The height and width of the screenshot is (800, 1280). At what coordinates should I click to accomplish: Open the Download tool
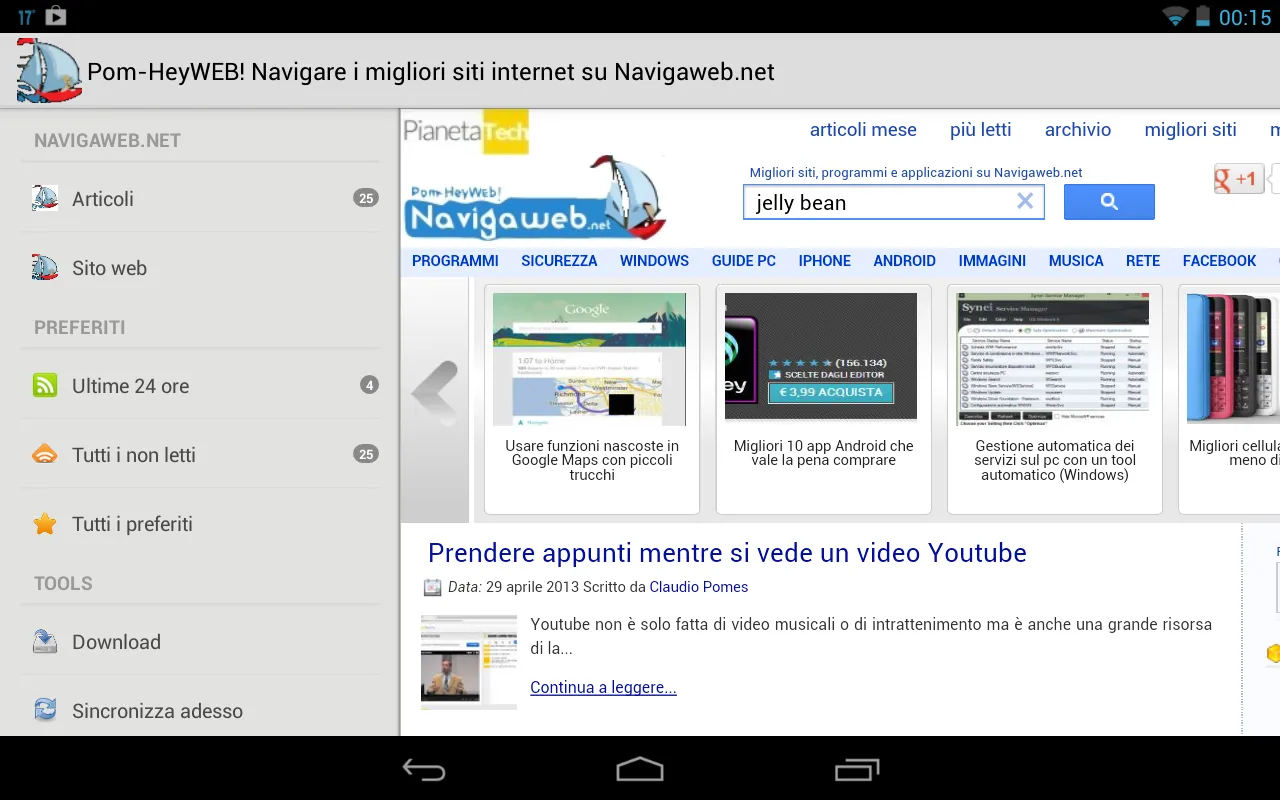point(200,642)
